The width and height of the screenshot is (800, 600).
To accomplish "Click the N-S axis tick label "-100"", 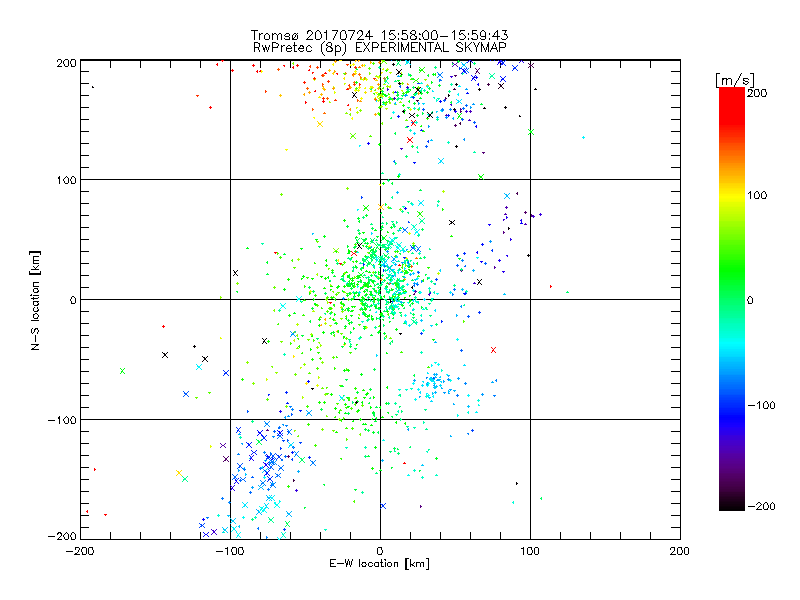I will click(62, 420).
